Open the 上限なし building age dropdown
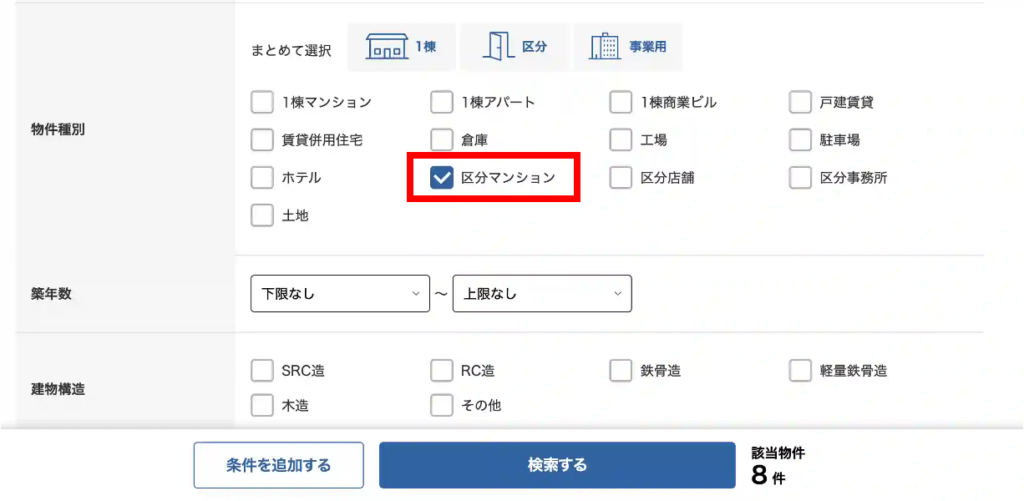1024x501 pixels. coord(542,294)
